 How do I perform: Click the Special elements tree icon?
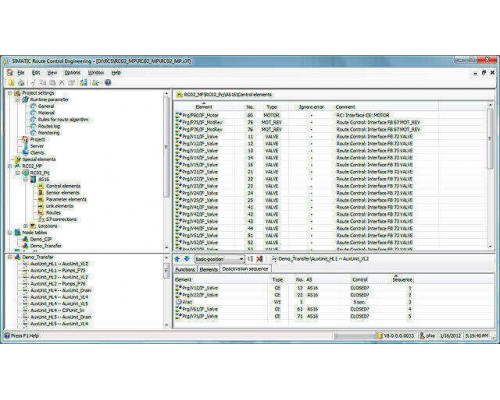click(18, 159)
